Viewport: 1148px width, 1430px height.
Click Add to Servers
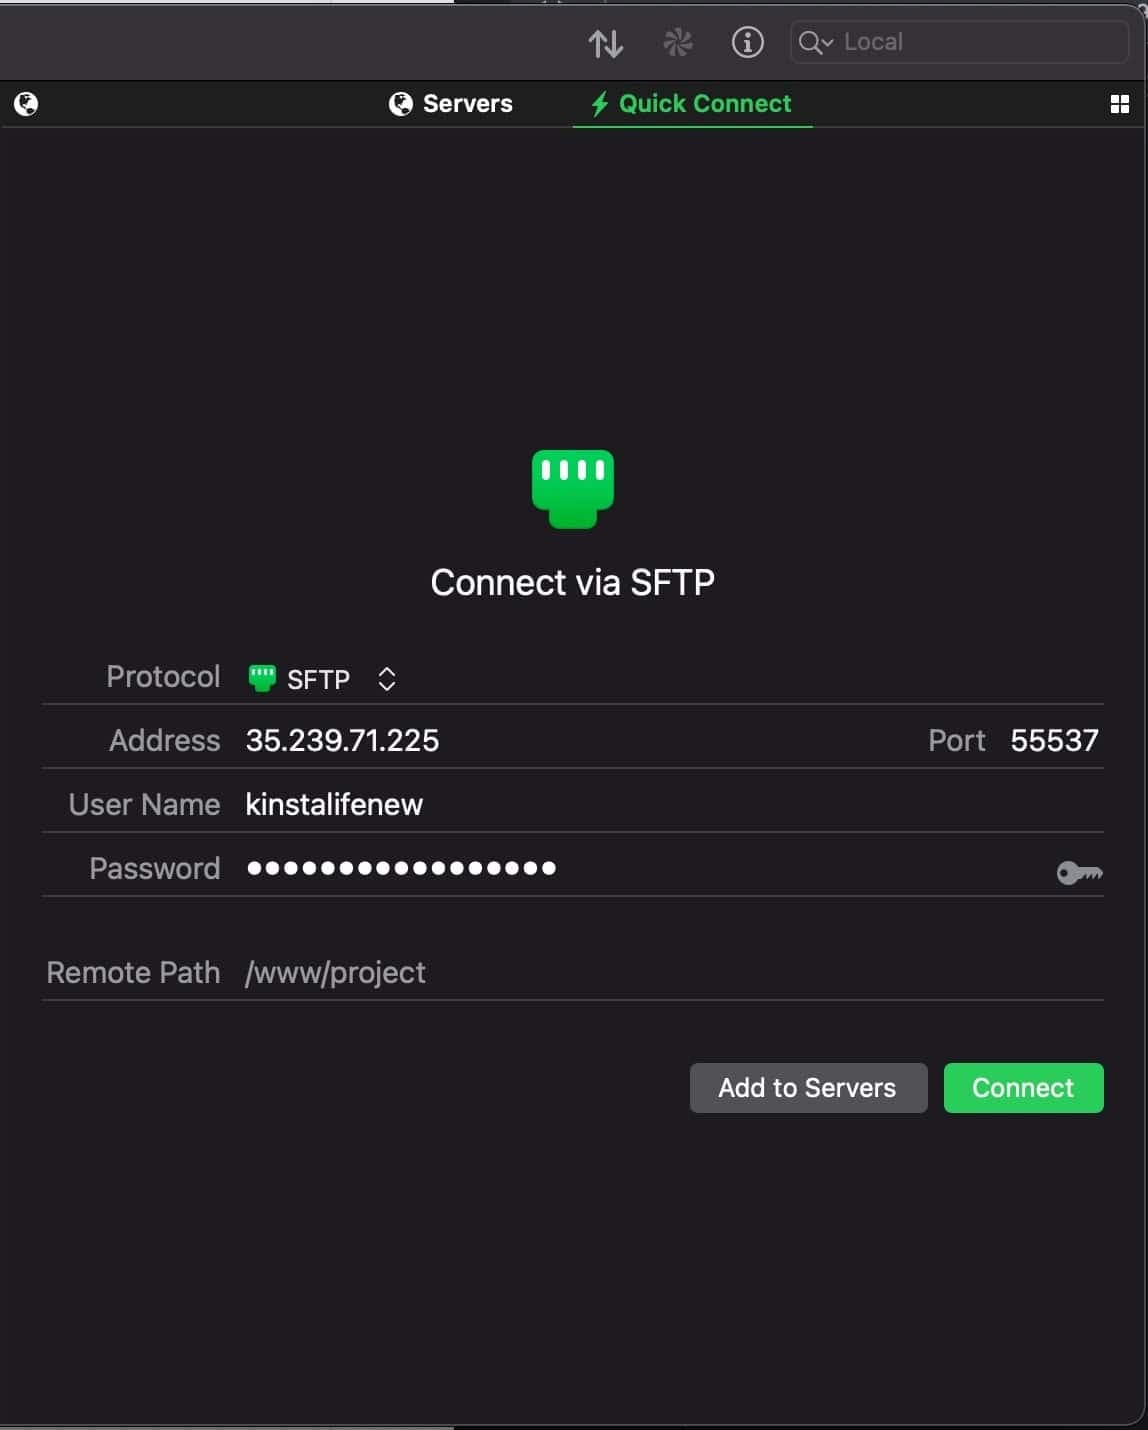[x=808, y=1088]
